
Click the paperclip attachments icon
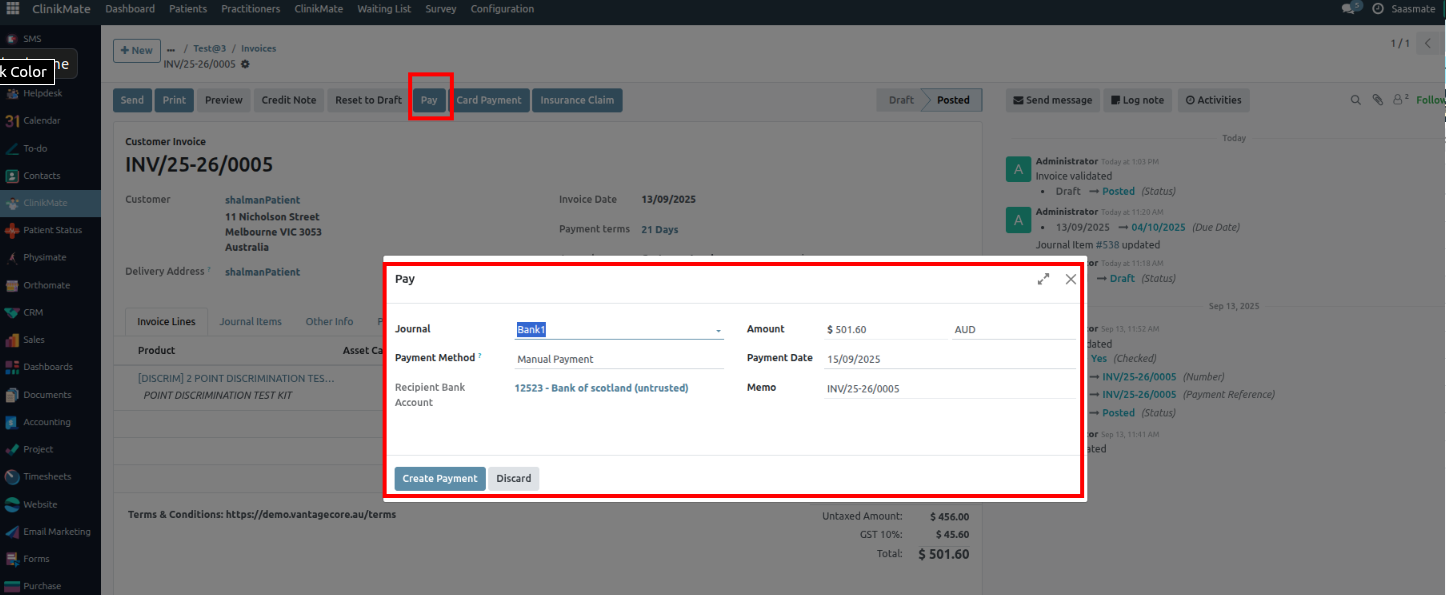coord(1377,100)
